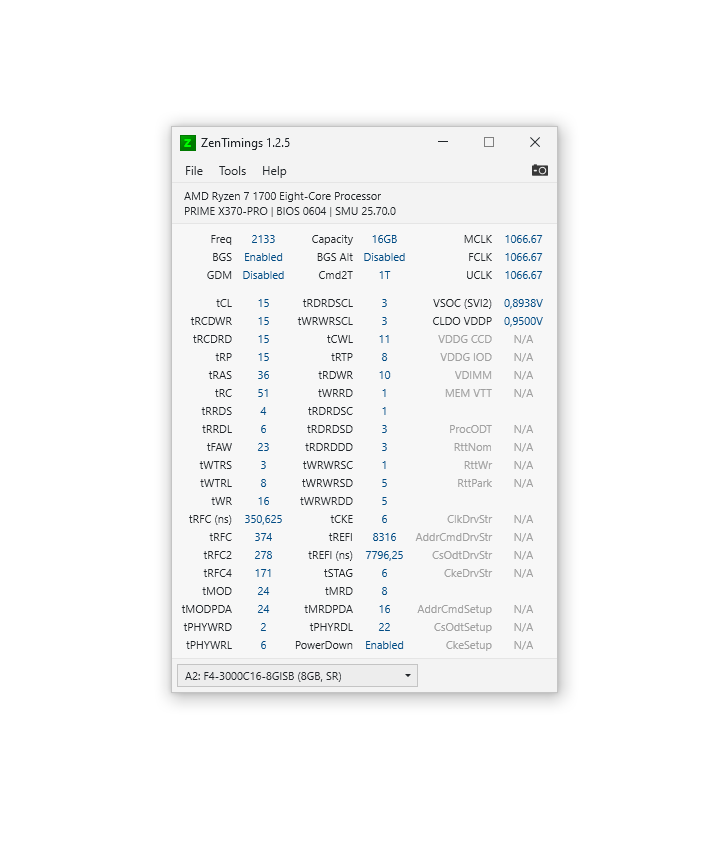Click the tRFC2 value 278

(263, 555)
